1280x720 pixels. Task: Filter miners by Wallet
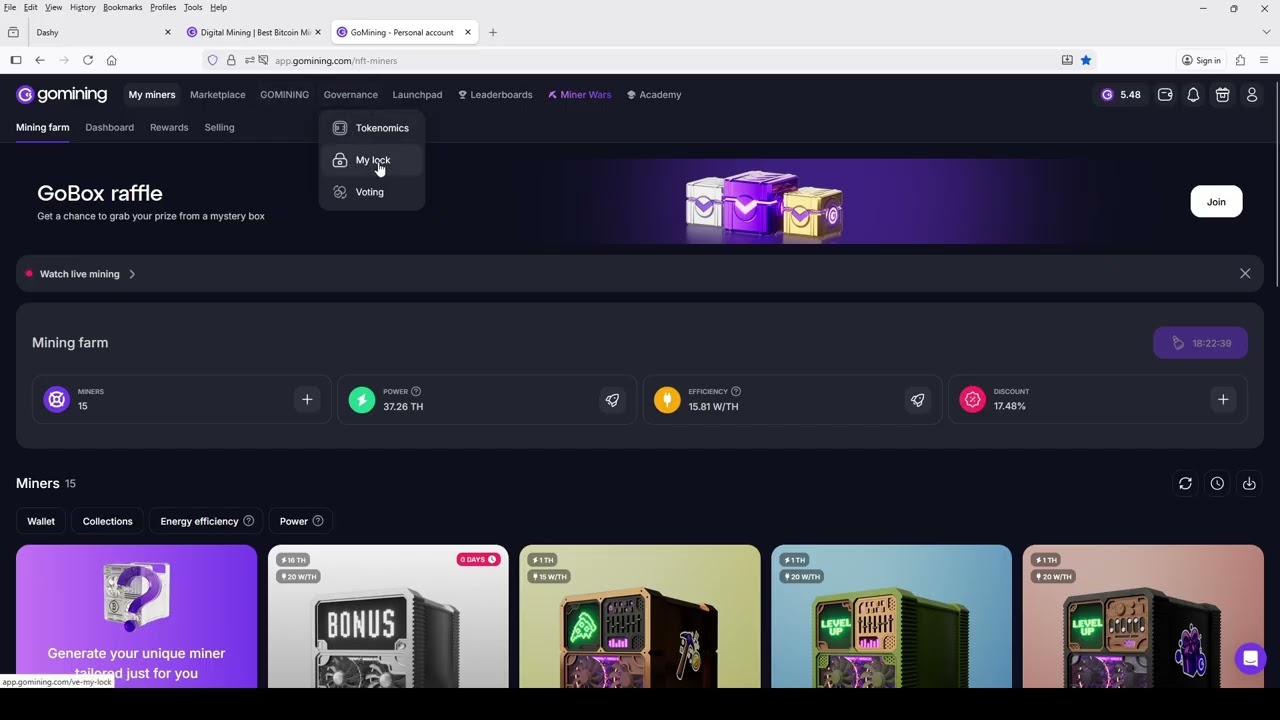41,521
